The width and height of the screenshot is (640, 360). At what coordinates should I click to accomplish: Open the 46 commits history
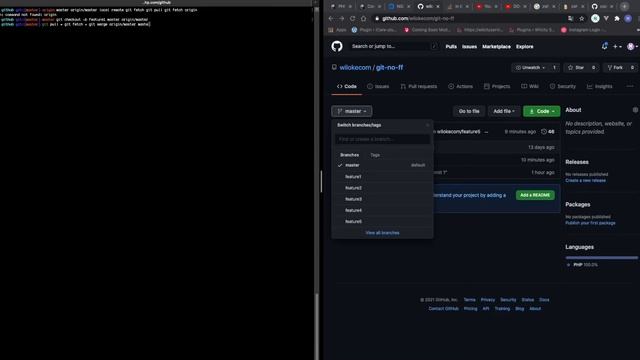[x=548, y=132]
